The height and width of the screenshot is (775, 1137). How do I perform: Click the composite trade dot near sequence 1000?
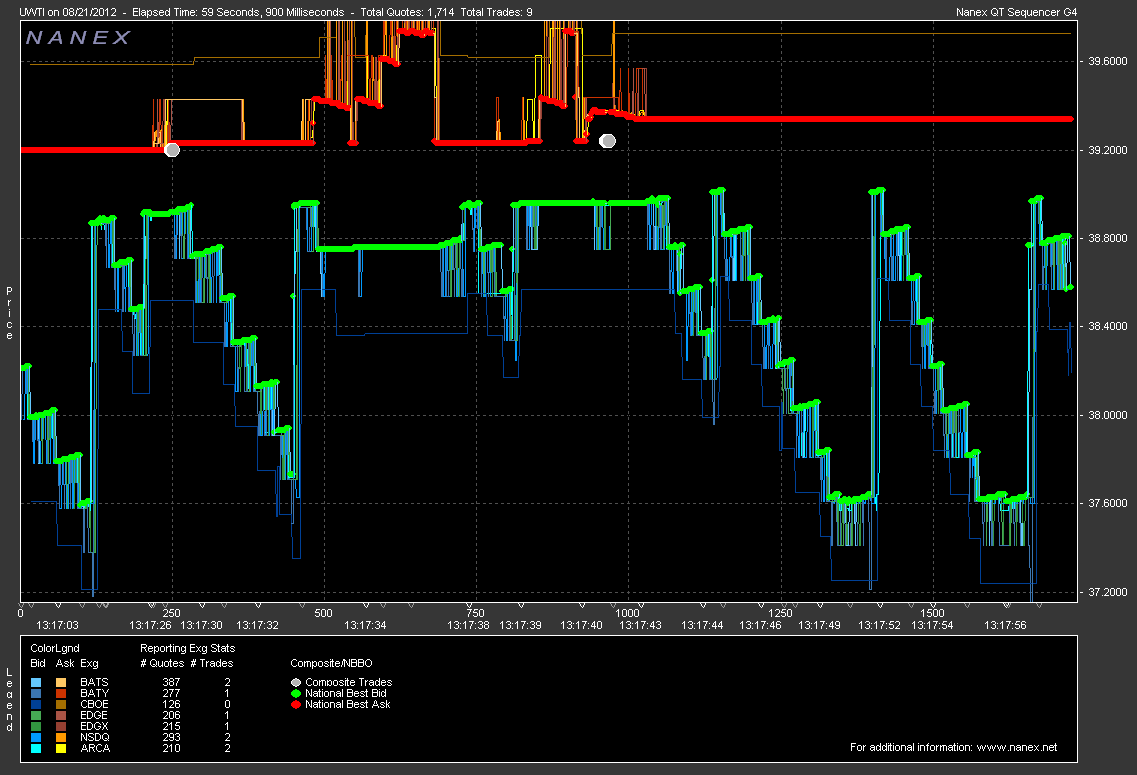point(608,141)
